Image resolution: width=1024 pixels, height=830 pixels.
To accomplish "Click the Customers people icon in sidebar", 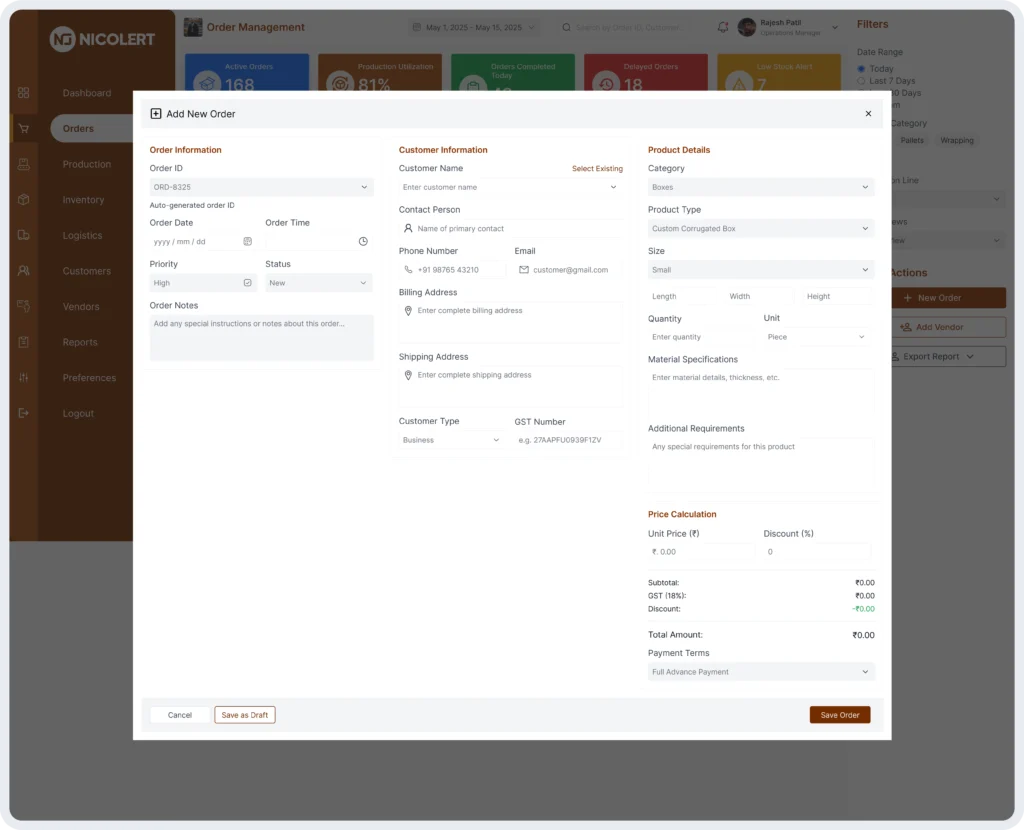I will coord(23,271).
